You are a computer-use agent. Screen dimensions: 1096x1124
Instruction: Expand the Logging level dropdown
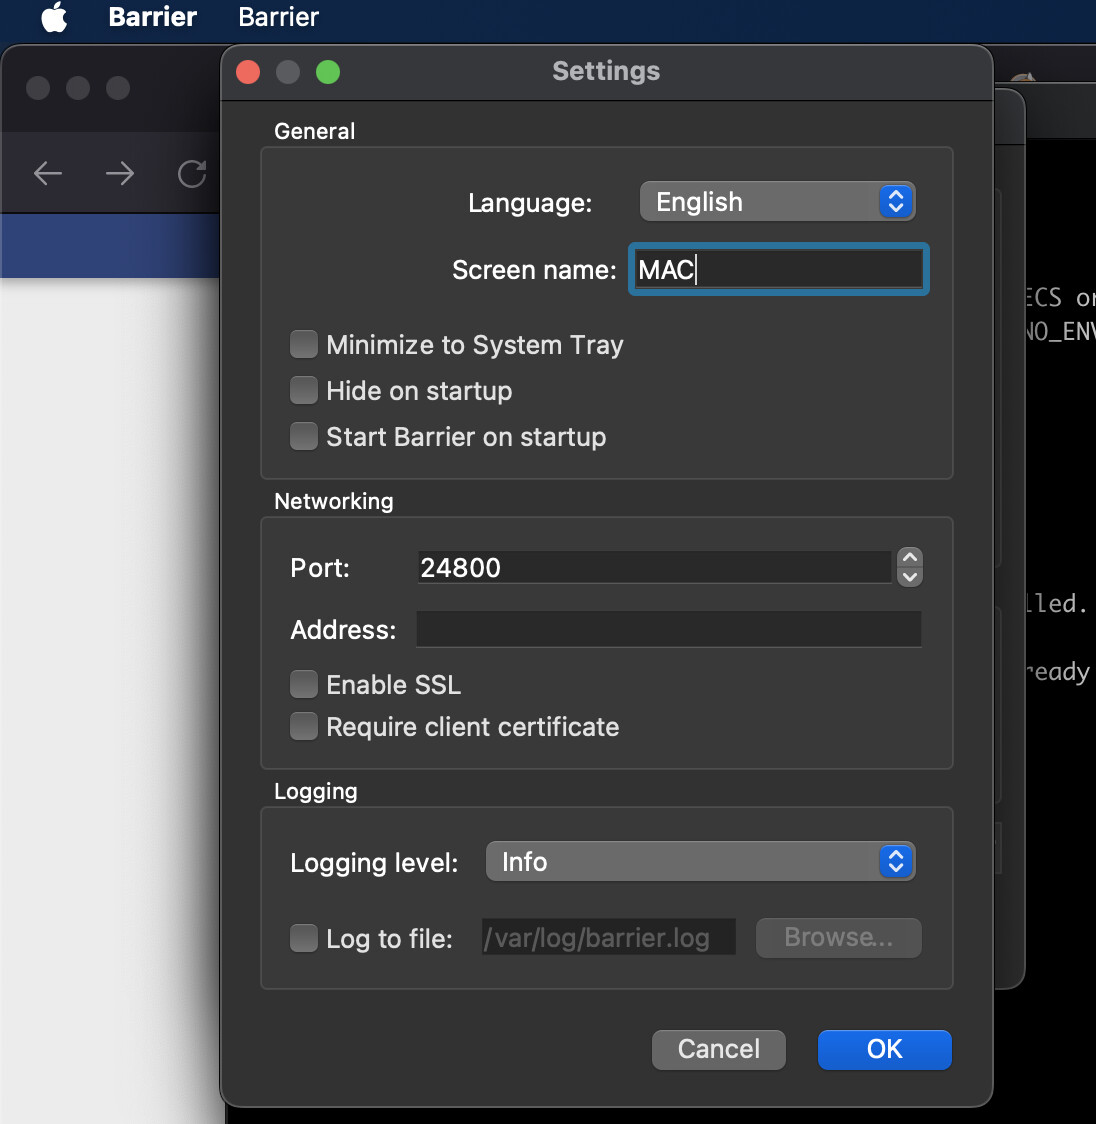tap(700, 862)
